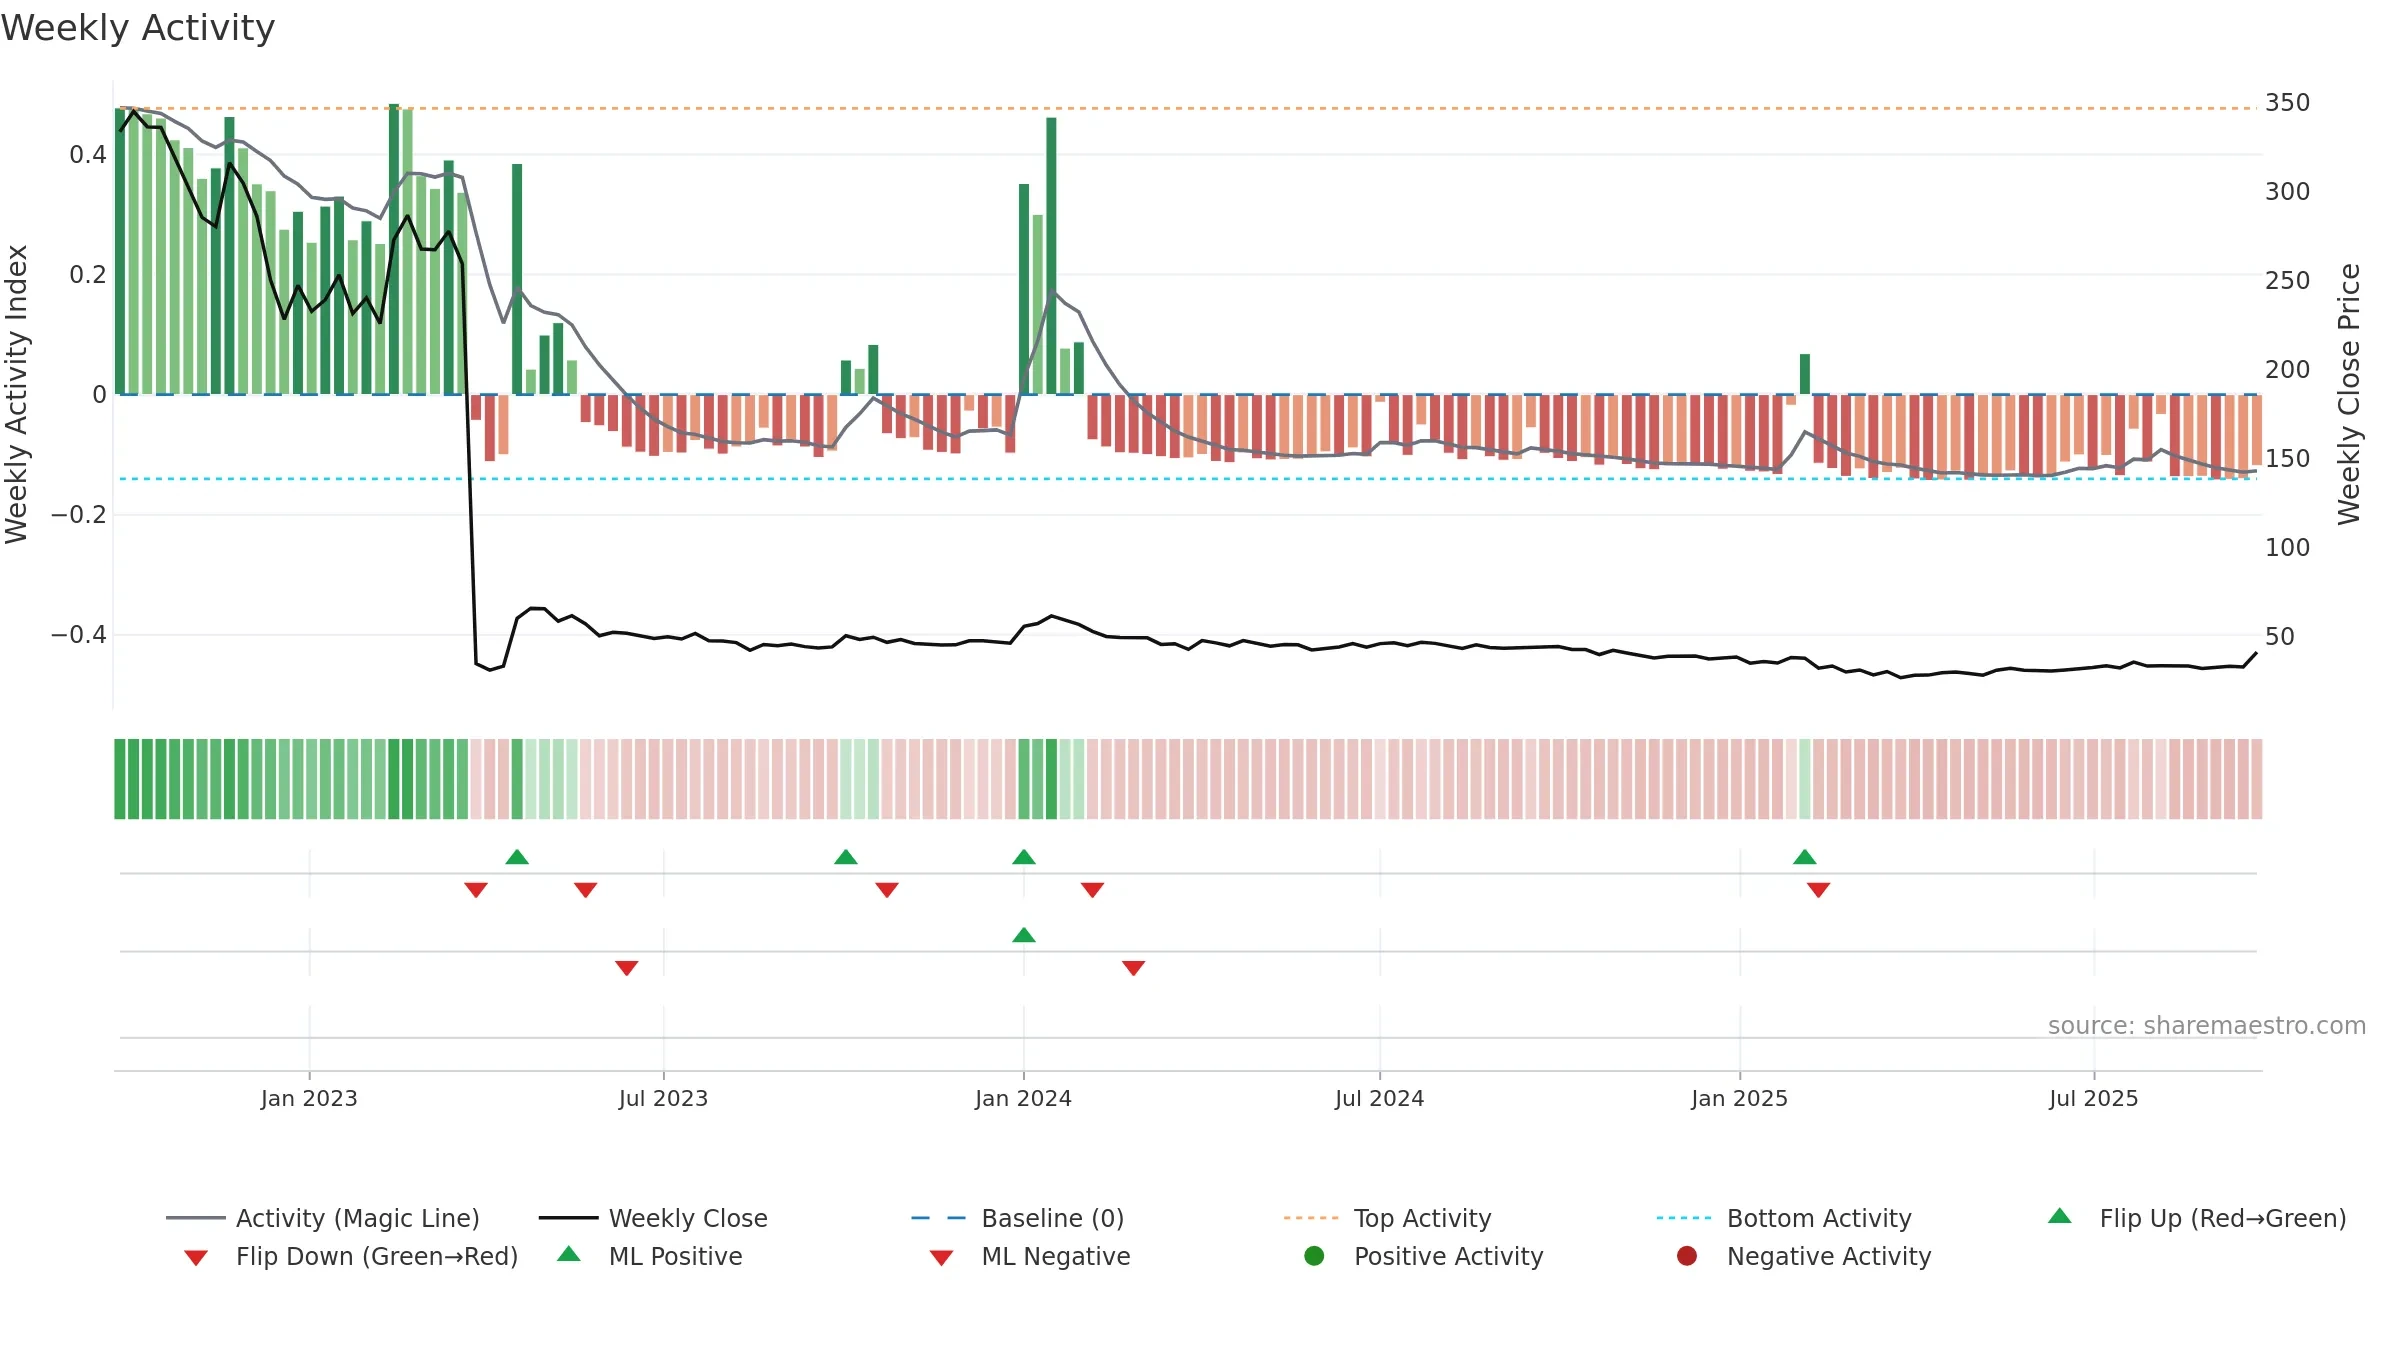Click Negative Activity legend red dot
This screenshot has height=1350, width=2400.
coord(1687,1256)
